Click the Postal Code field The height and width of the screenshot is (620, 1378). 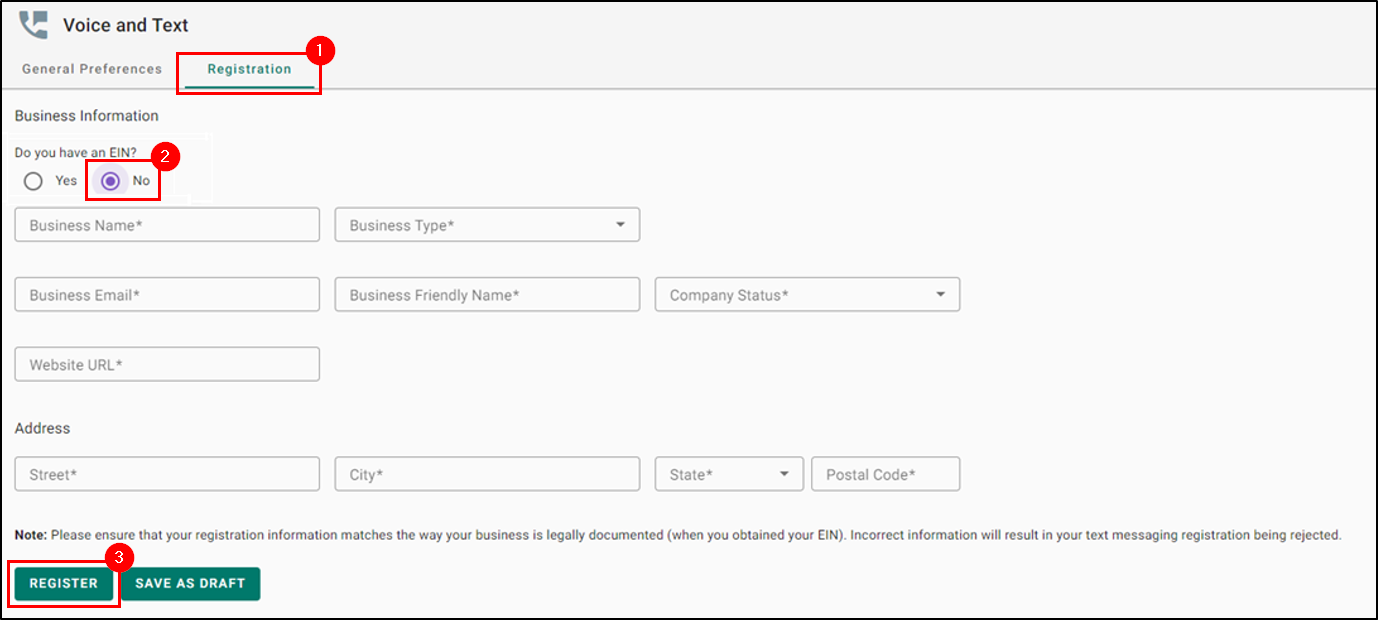coord(886,474)
